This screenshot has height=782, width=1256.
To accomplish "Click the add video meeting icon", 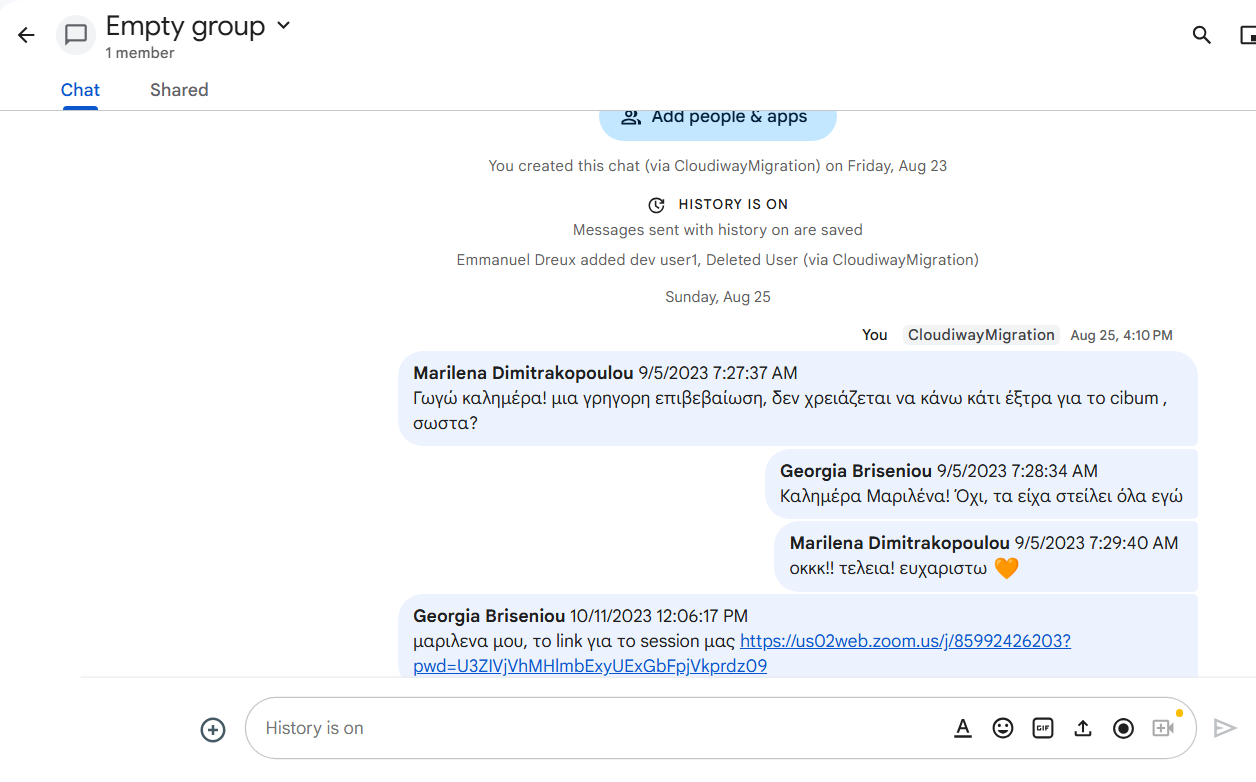I will click(x=1163, y=728).
